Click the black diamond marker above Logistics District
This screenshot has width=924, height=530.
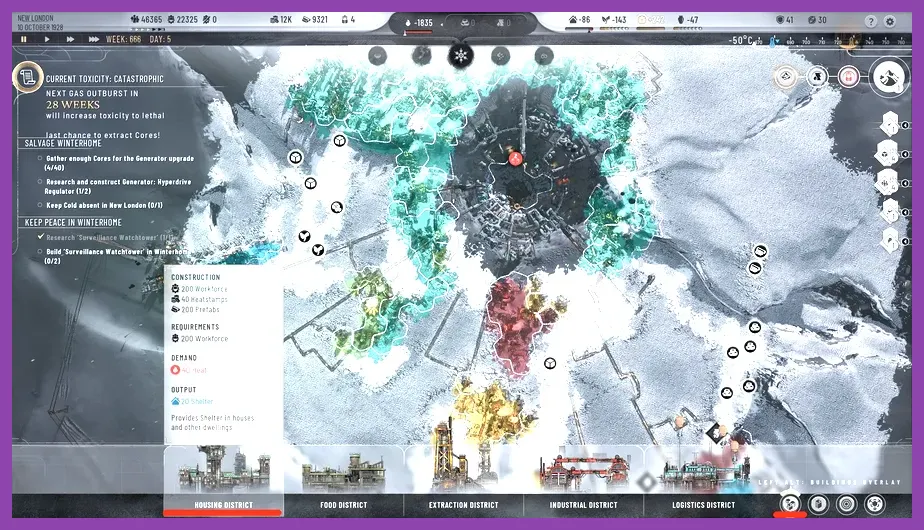tap(717, 433)
